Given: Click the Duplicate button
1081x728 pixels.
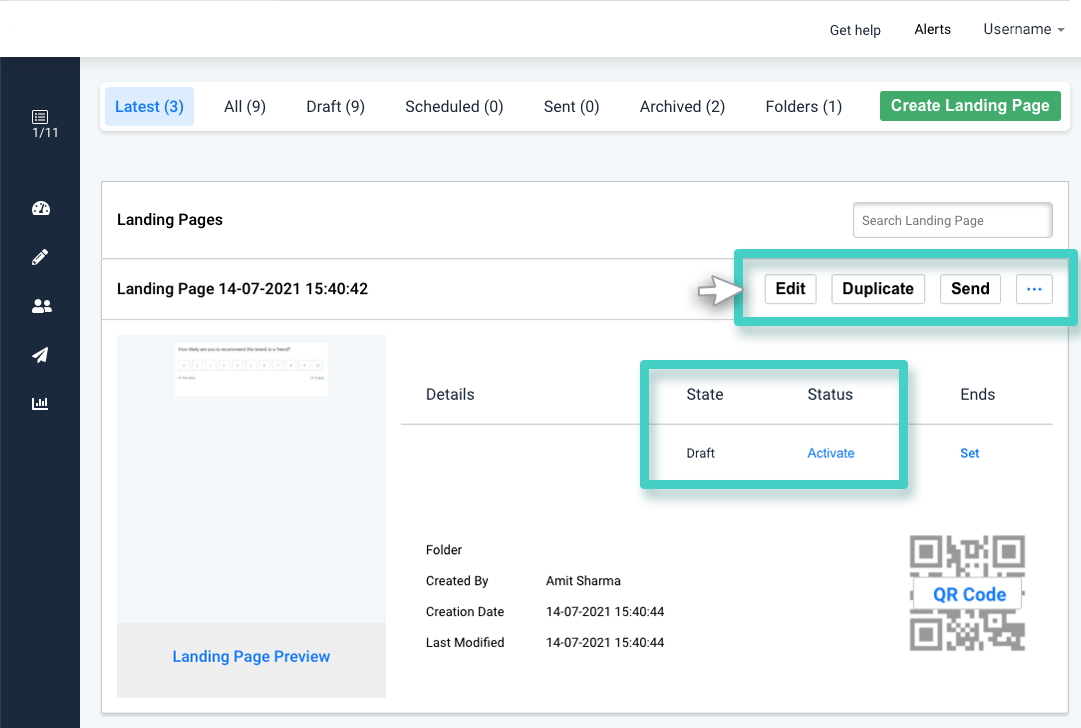Looking at the screenshot, I should pos(878,289).
